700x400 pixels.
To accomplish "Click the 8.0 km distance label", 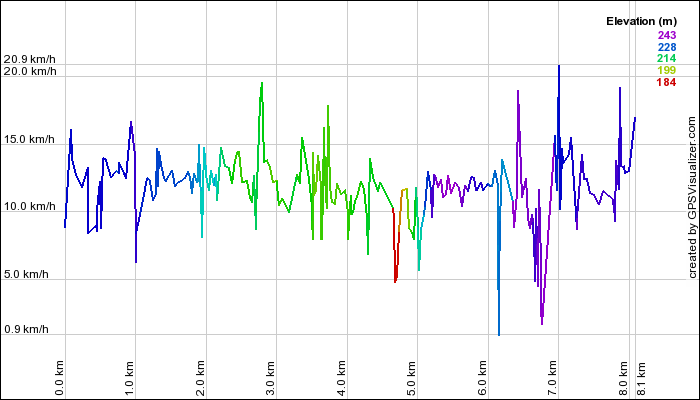I will click(x=623, y=378).
